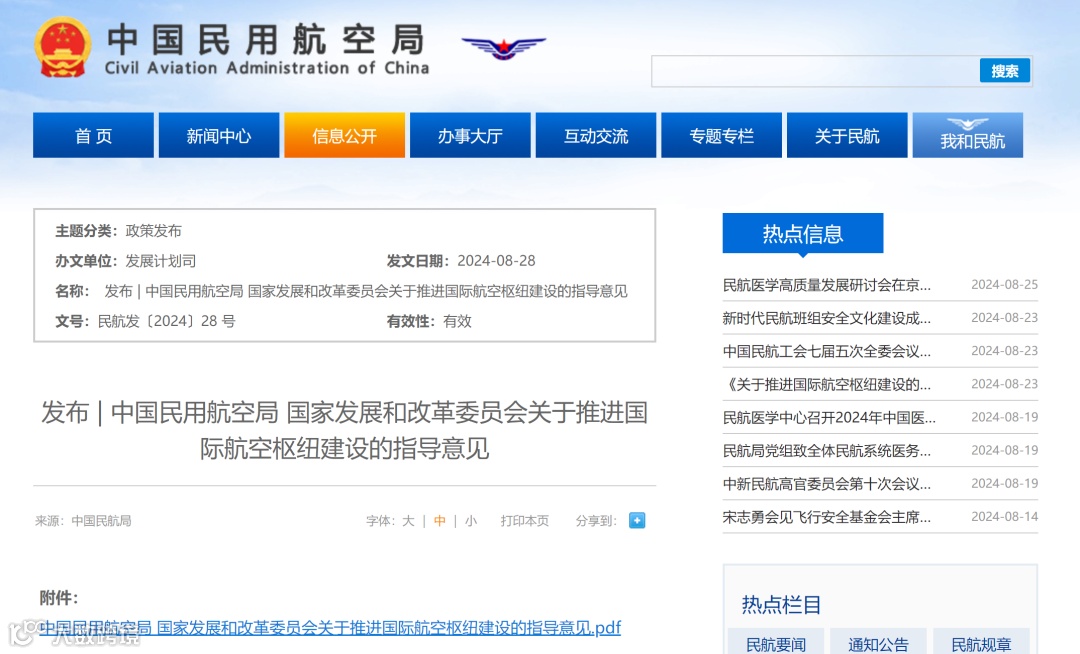Click the blue share plus icon
Viewport: 1080px width, 654px height.
click(x=637, y=520)
